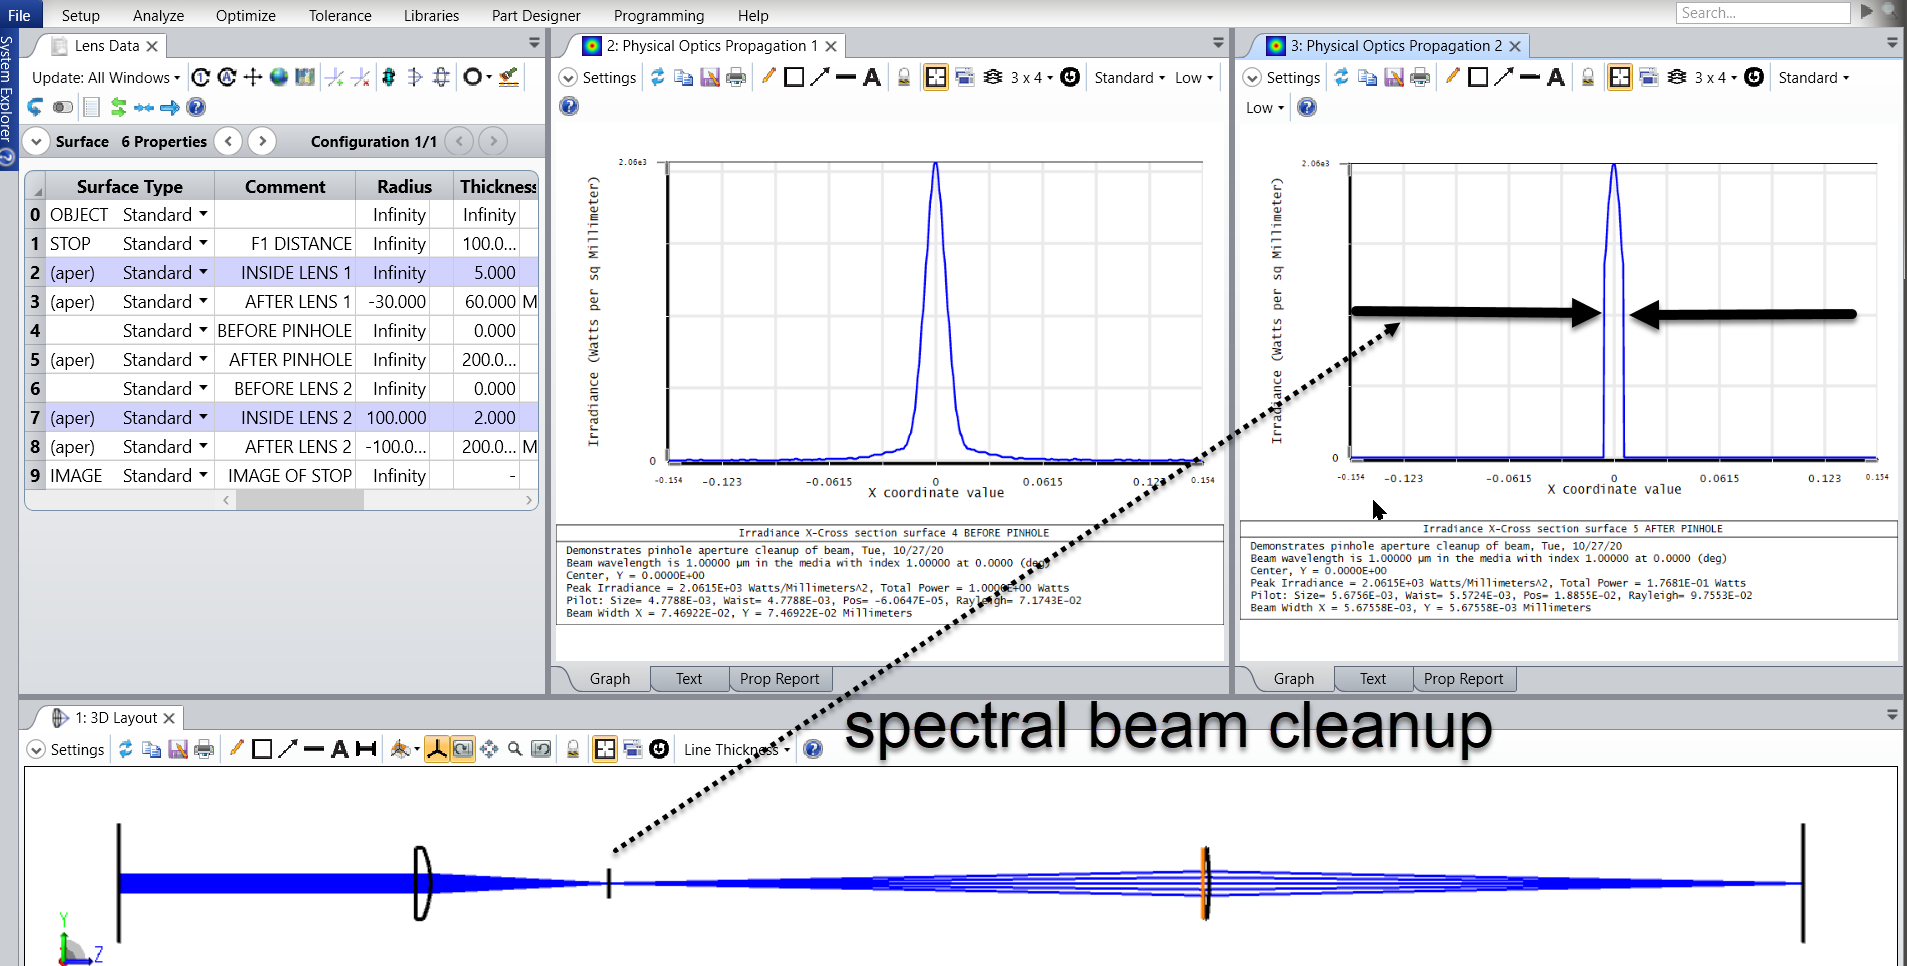Click the Update (single pass) icon in Lens Data

coord(201,77)
